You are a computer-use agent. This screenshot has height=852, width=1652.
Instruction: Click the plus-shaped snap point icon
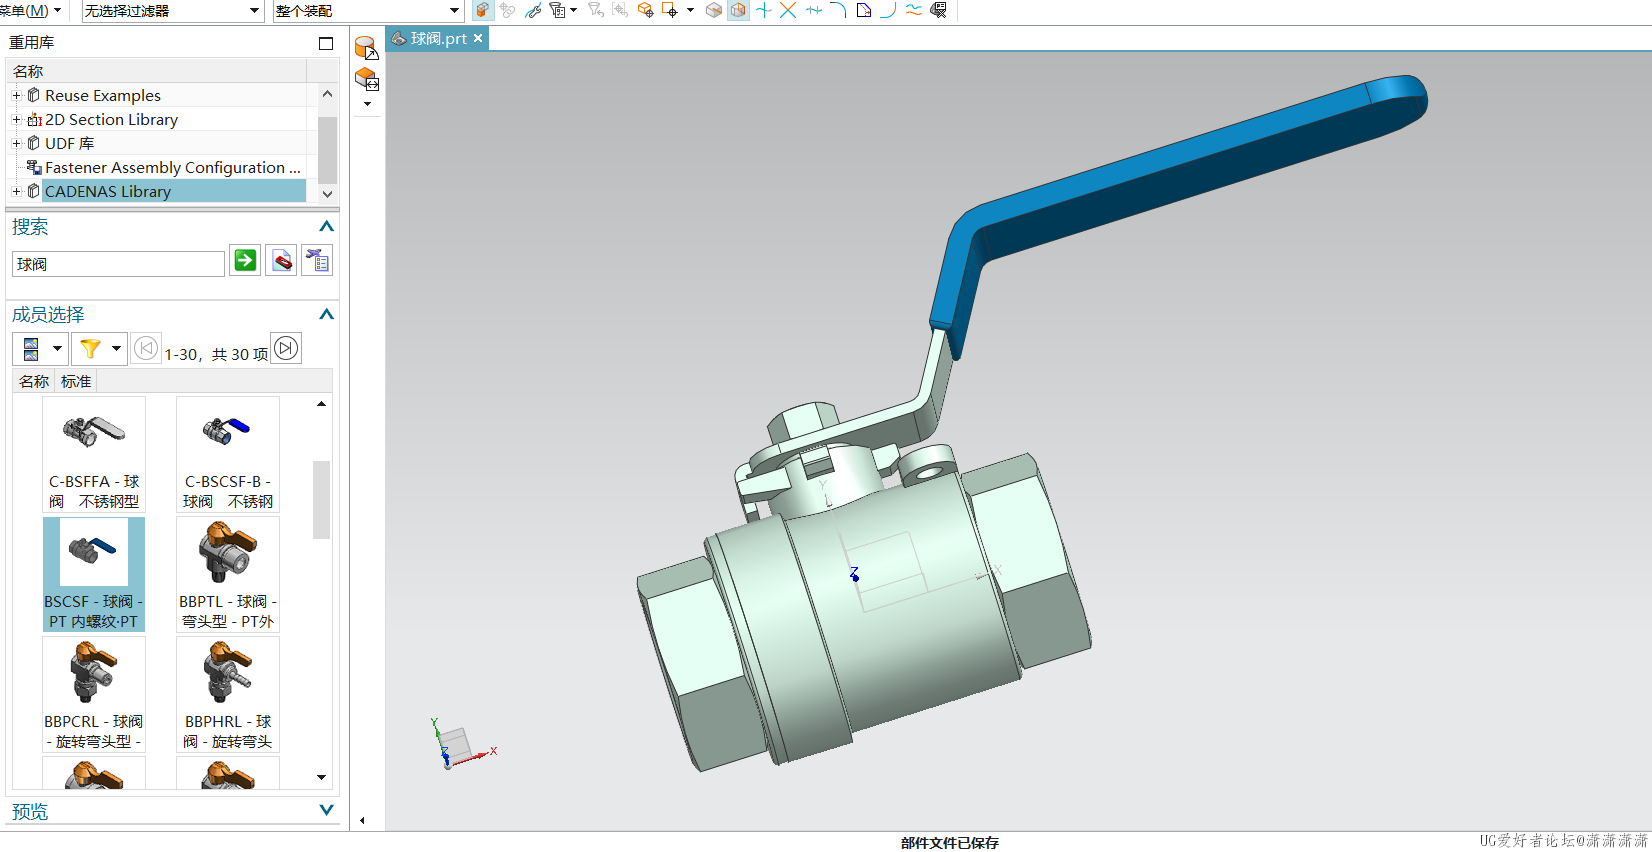coord(764,10)
